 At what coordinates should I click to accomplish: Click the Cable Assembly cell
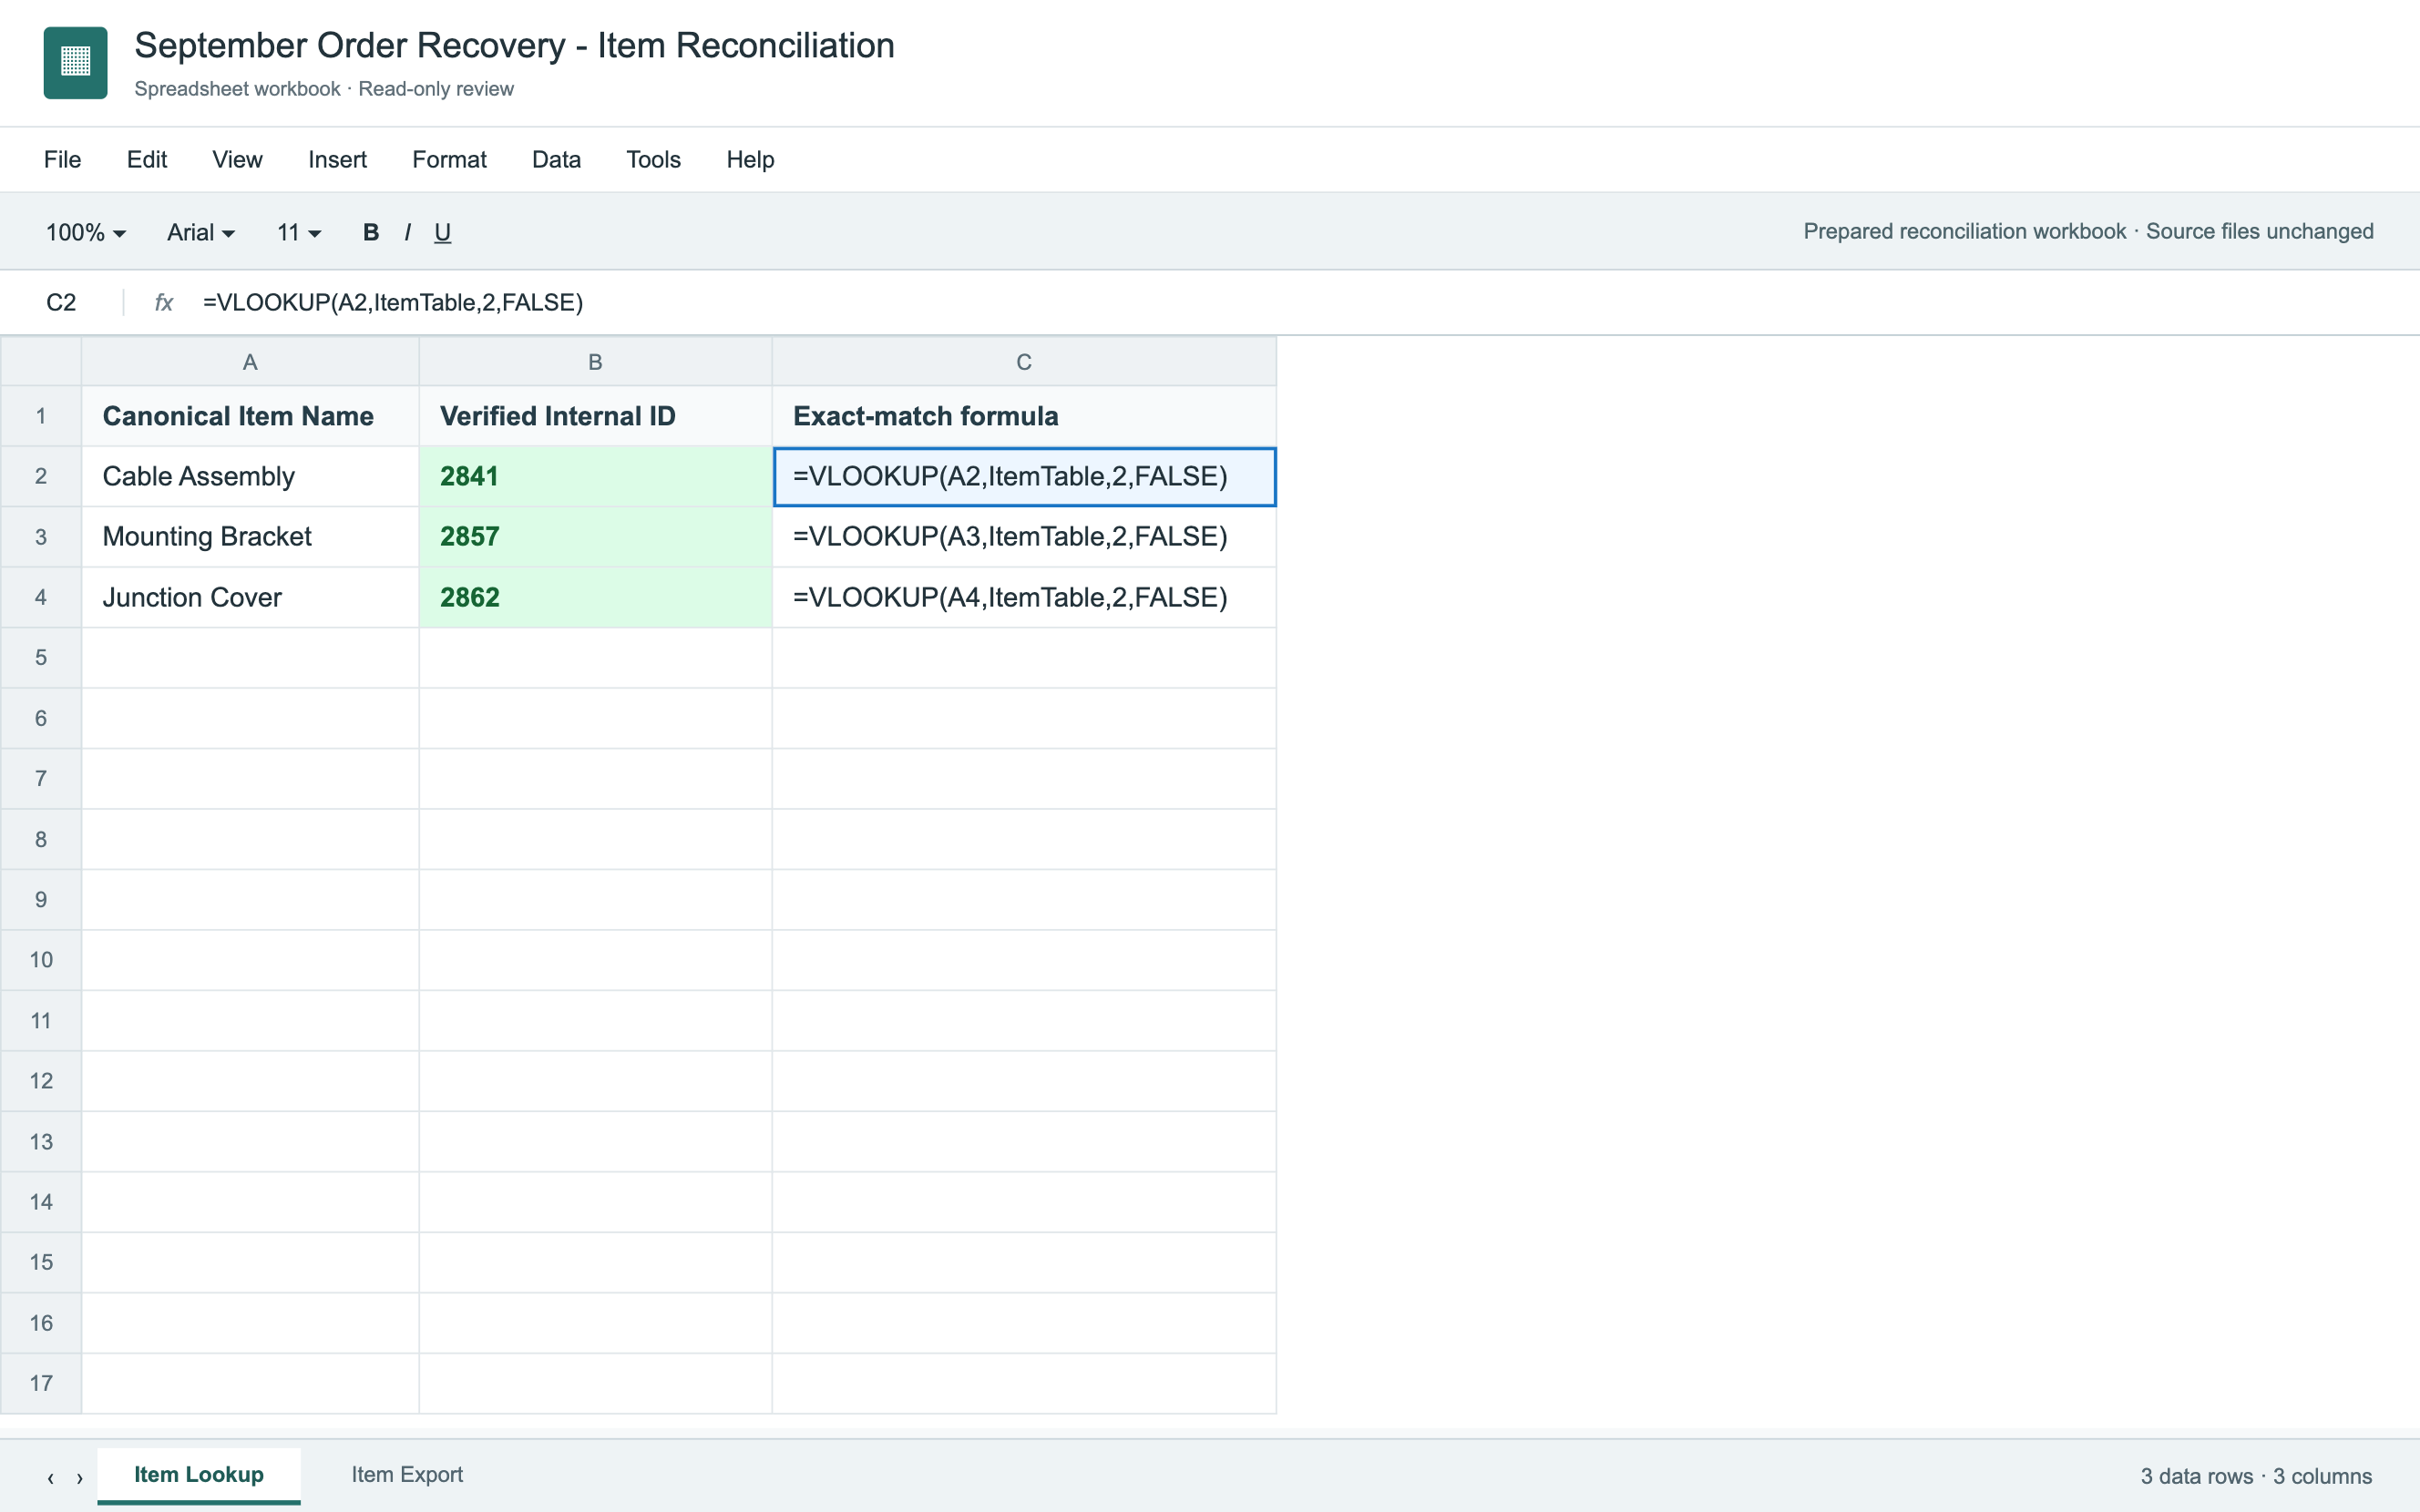[250, 476]
